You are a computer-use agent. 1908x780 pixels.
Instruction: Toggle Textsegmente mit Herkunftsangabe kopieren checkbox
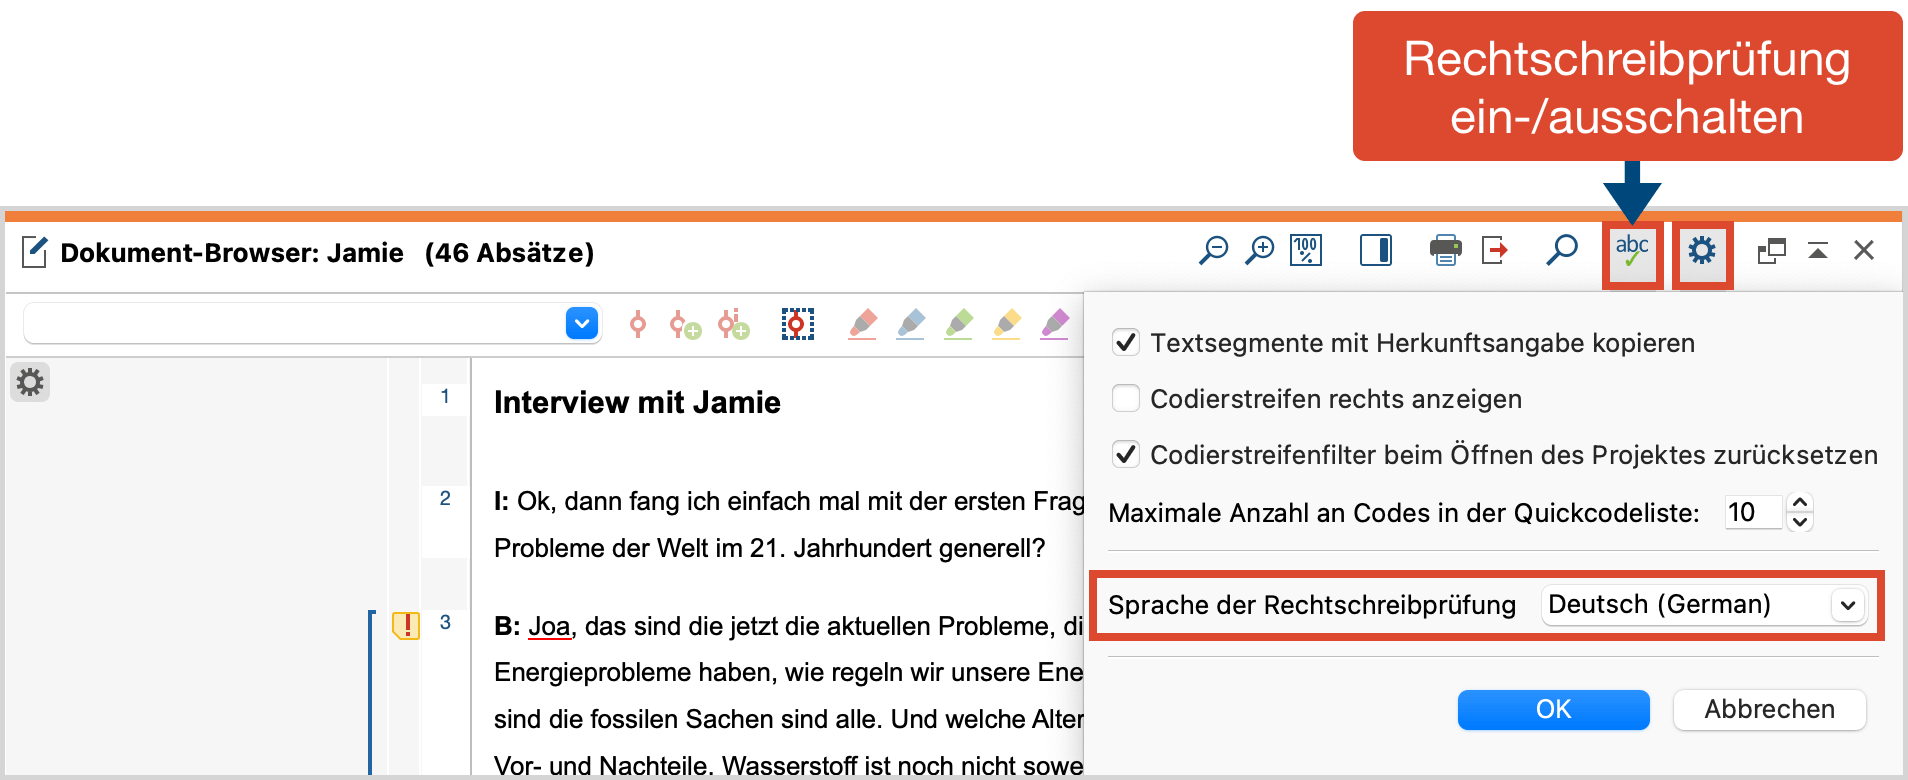(1126, 343)
